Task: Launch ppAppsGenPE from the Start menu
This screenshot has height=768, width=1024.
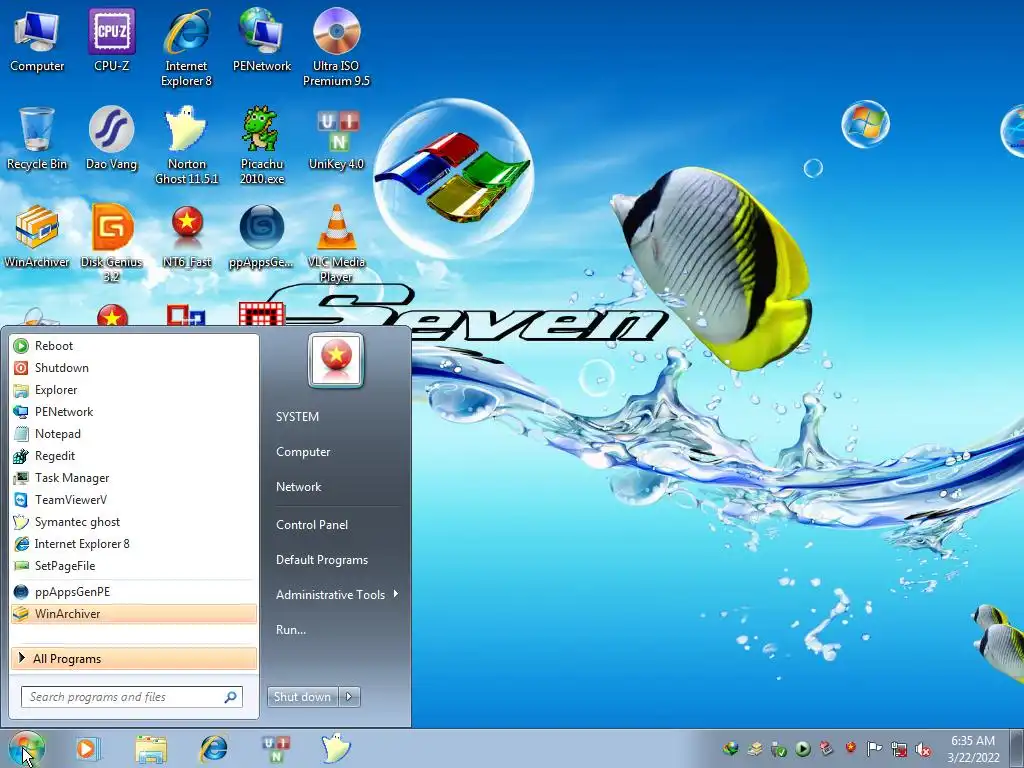Action: pos(134,592)
